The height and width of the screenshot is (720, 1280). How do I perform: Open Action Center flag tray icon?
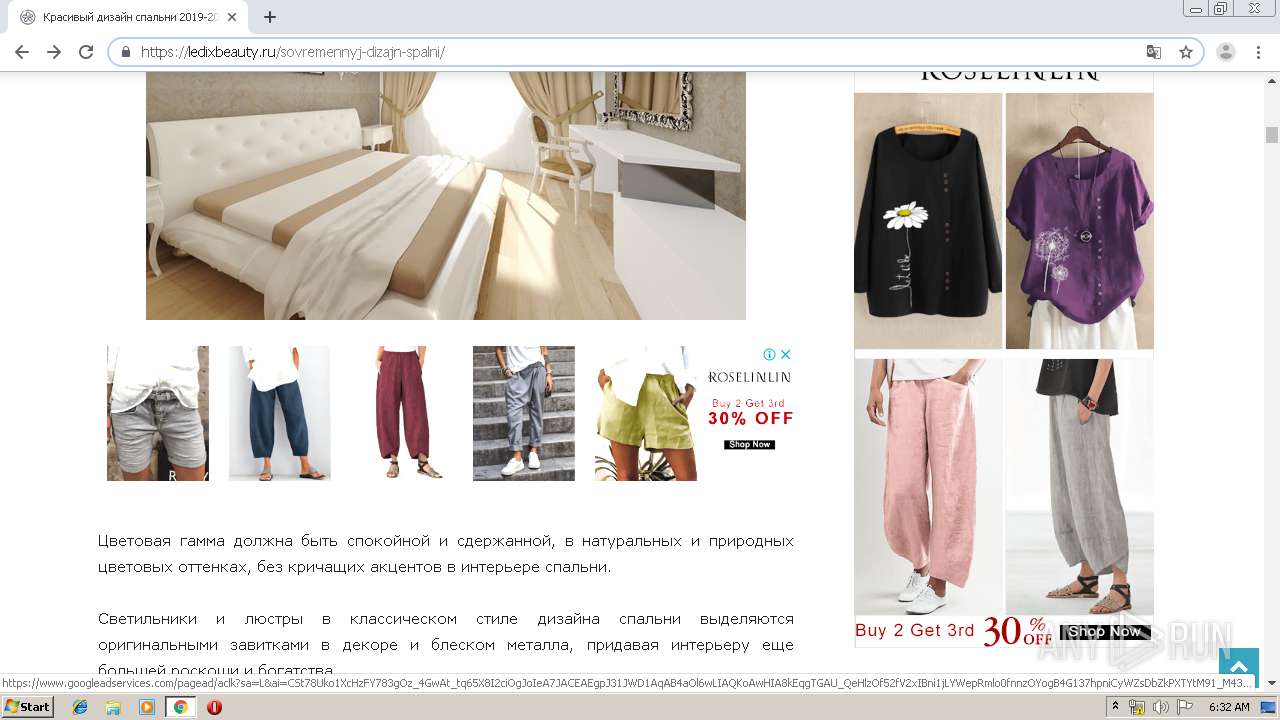click(1184, 707)
